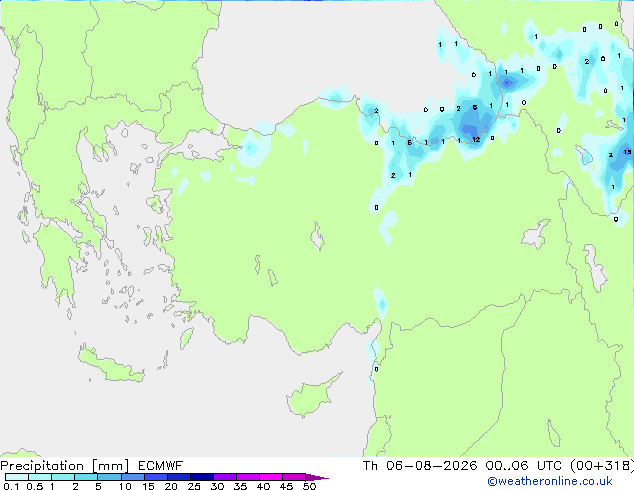The width and height of the screenshot is (634, 490).
Task: Click the lightest 0.1–0.5 mm legend swatch
Action: point(17,477)
